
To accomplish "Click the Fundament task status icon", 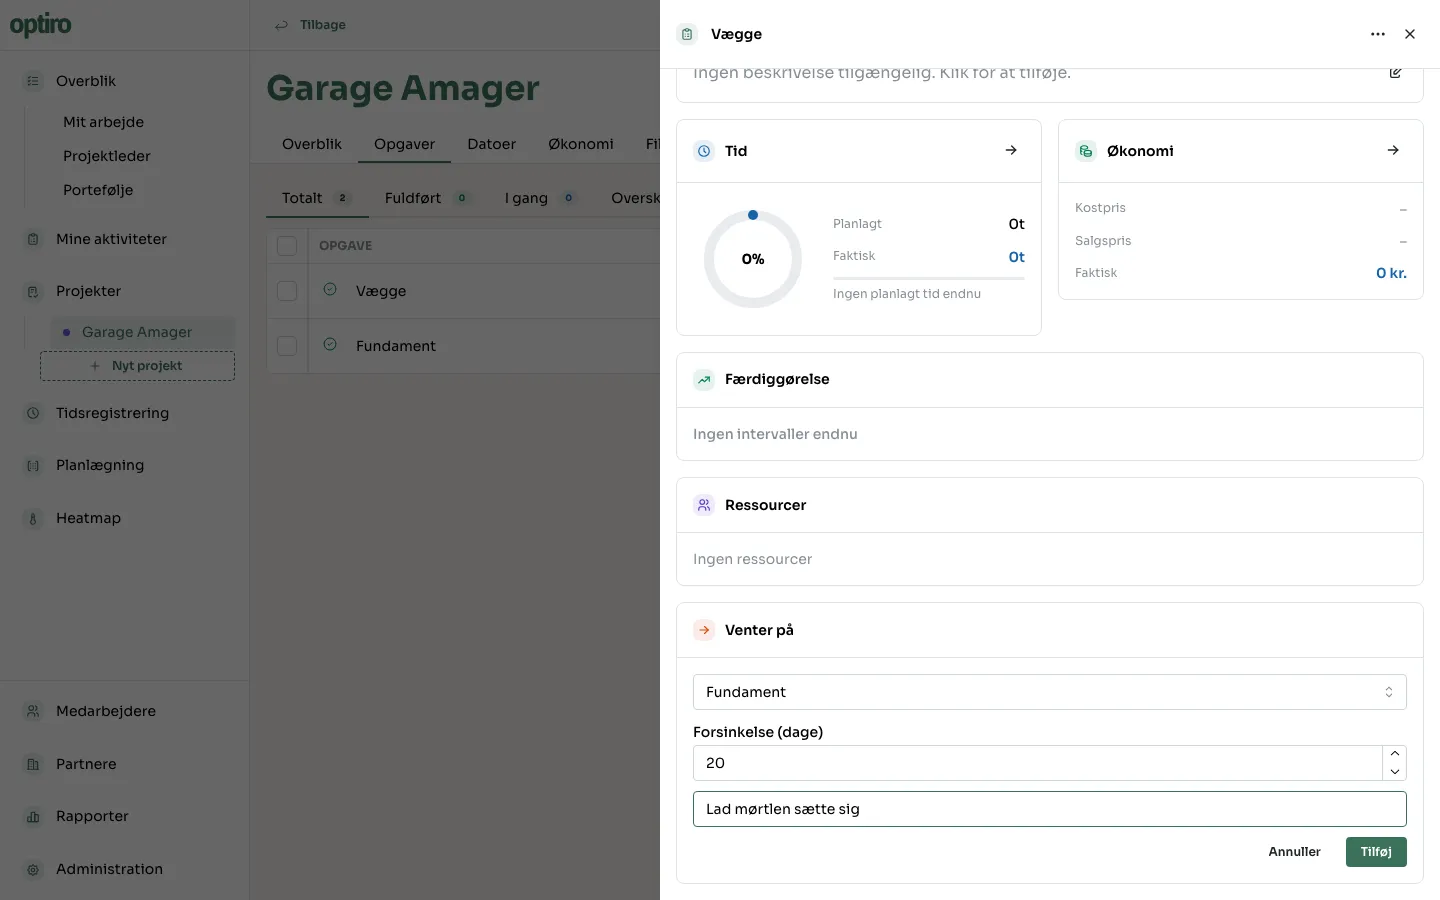I will point(330,345).
